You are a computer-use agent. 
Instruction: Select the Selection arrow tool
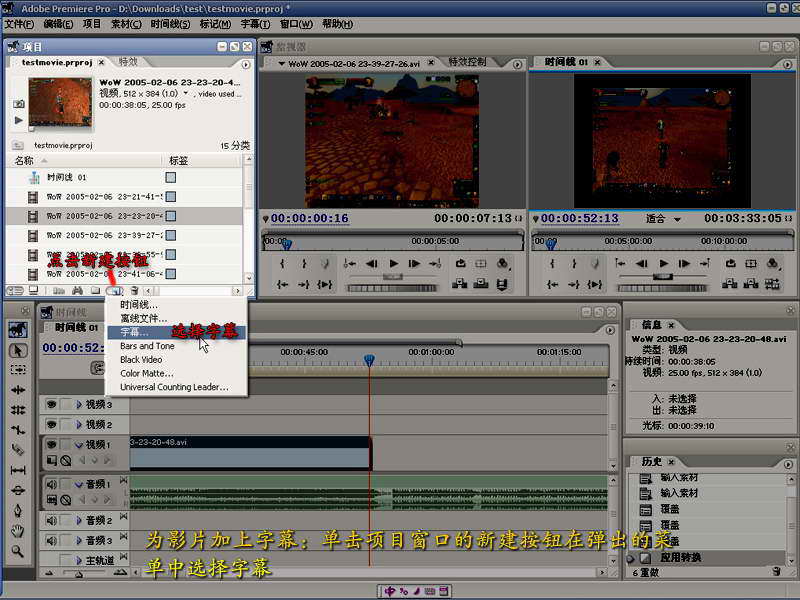[18, 351]
